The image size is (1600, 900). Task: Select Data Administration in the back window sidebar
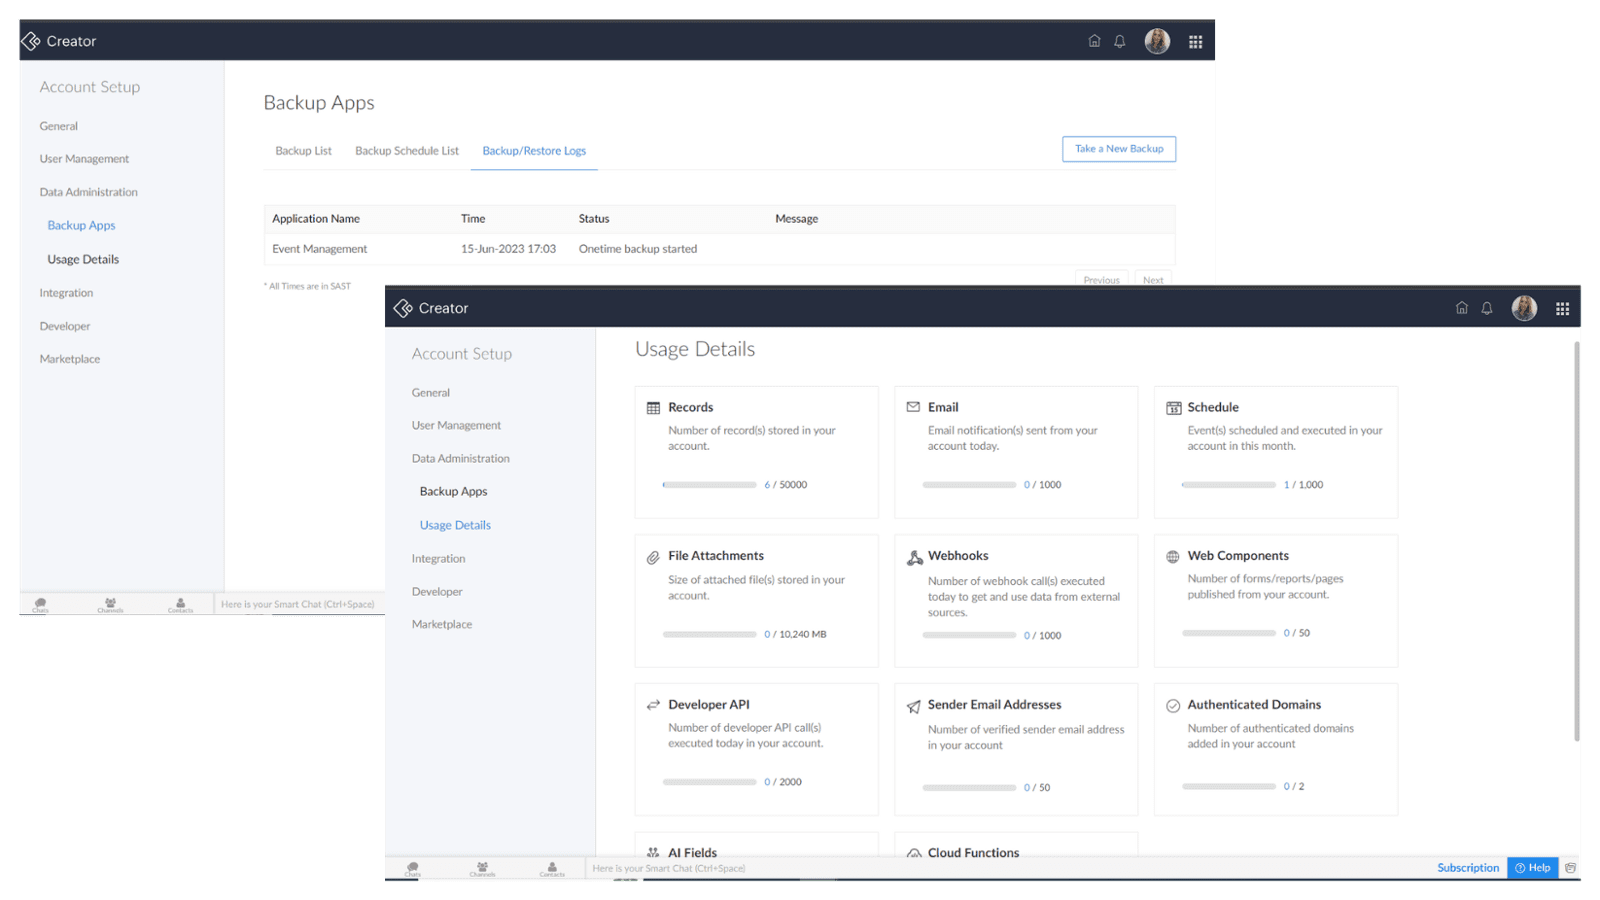89,192
